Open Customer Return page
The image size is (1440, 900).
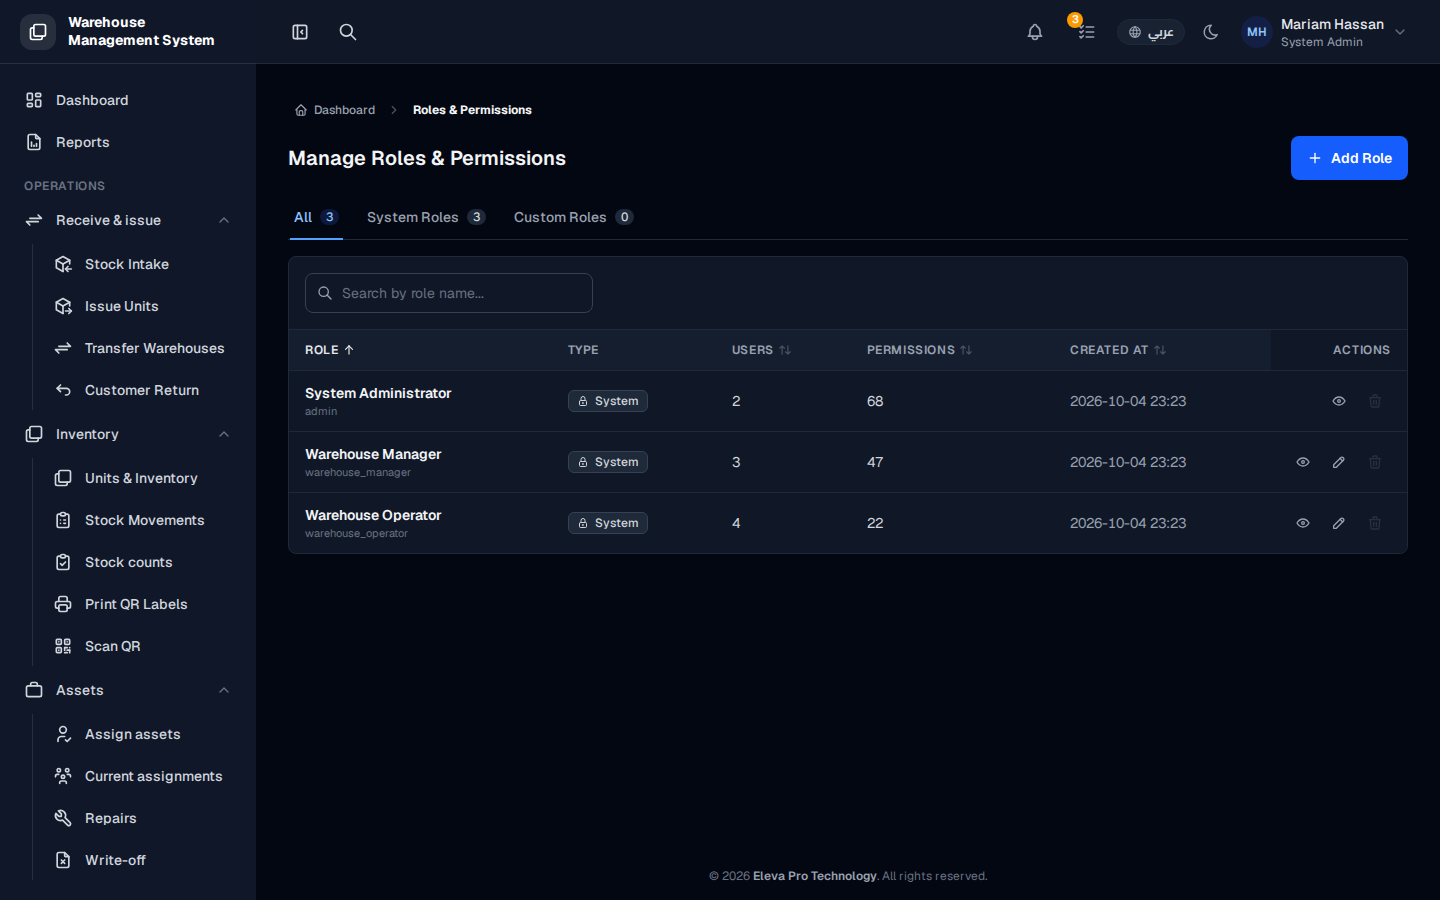tap(142, 390)
